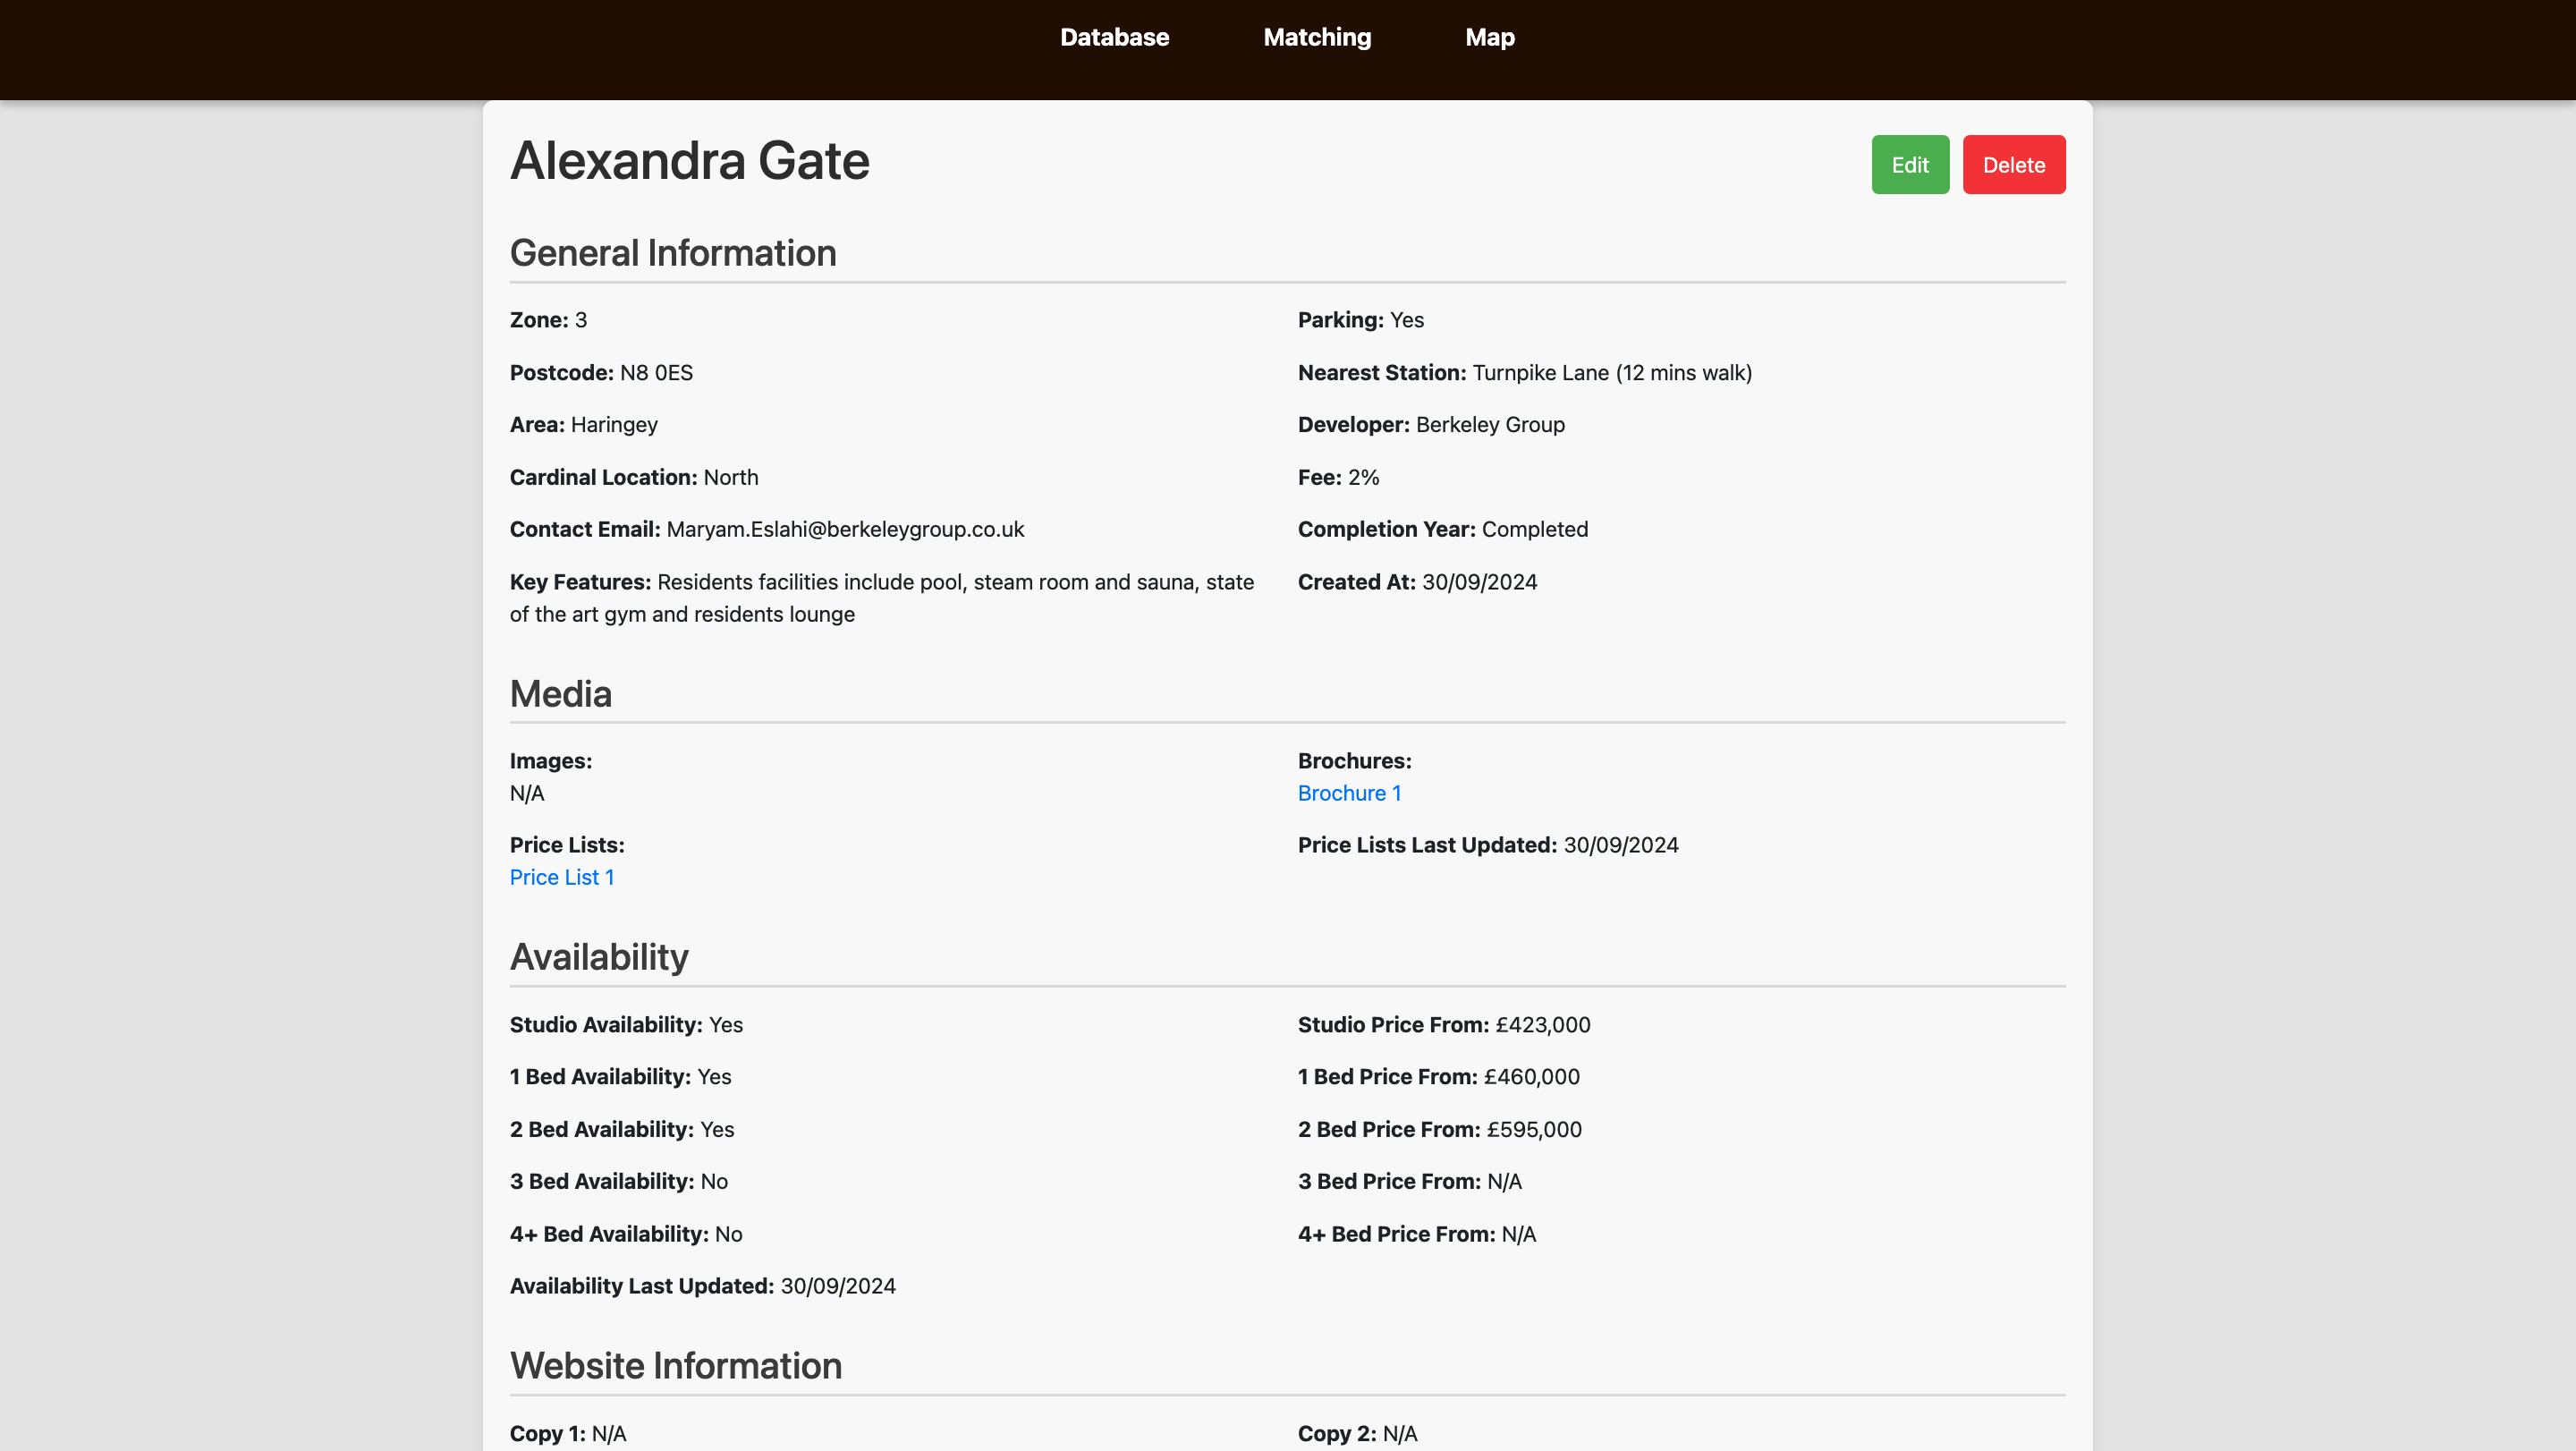Go to the Matching page
Image resolution: width=2576 pixels, height=1451 pixels.
coord(1317,37)
